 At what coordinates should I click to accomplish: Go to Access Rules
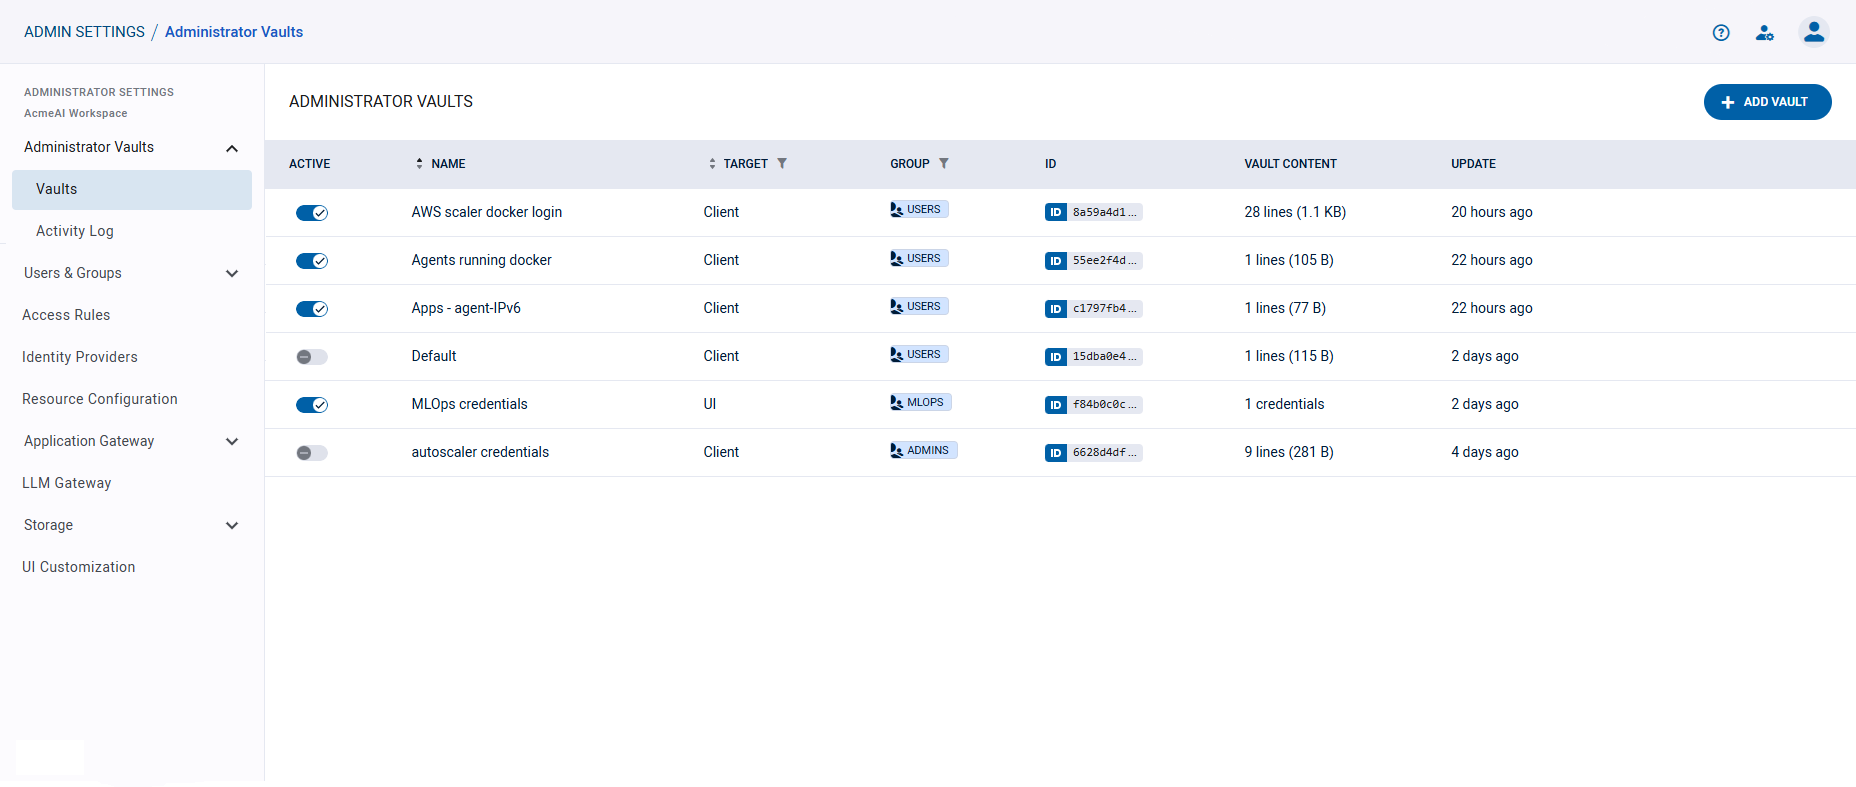[66, 315]
